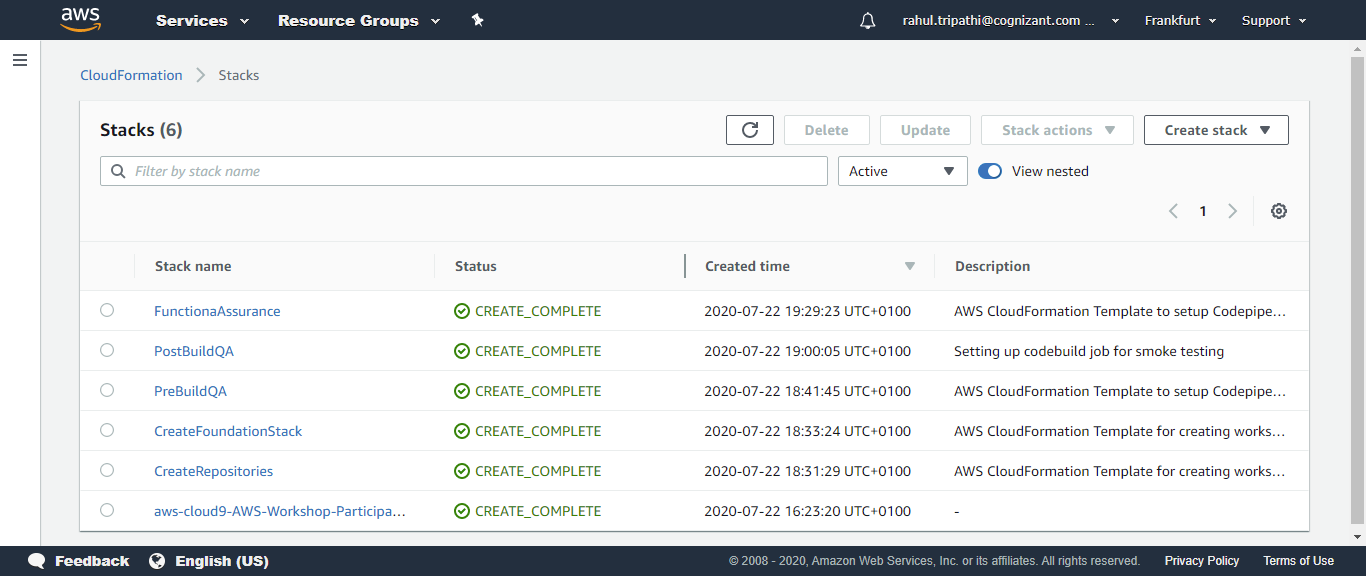Screen dimensions: 1366x576
Task: Click the CloudFormation breadcrumb link
Action: tap(131, 75)
